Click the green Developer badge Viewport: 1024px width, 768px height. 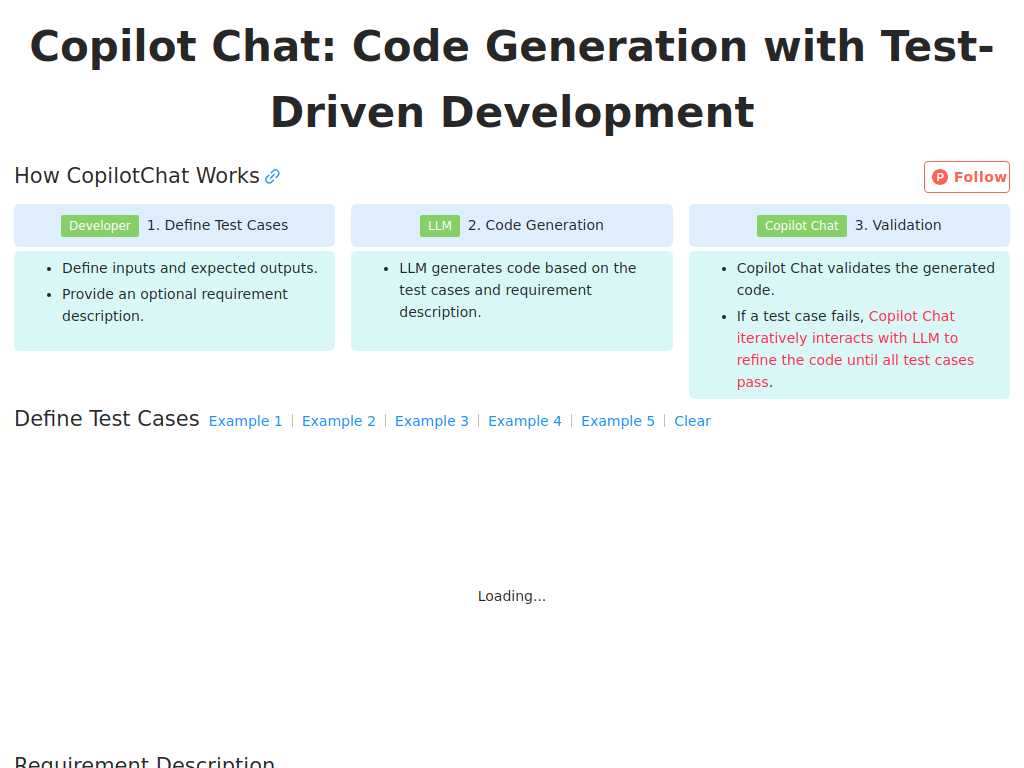100,226
